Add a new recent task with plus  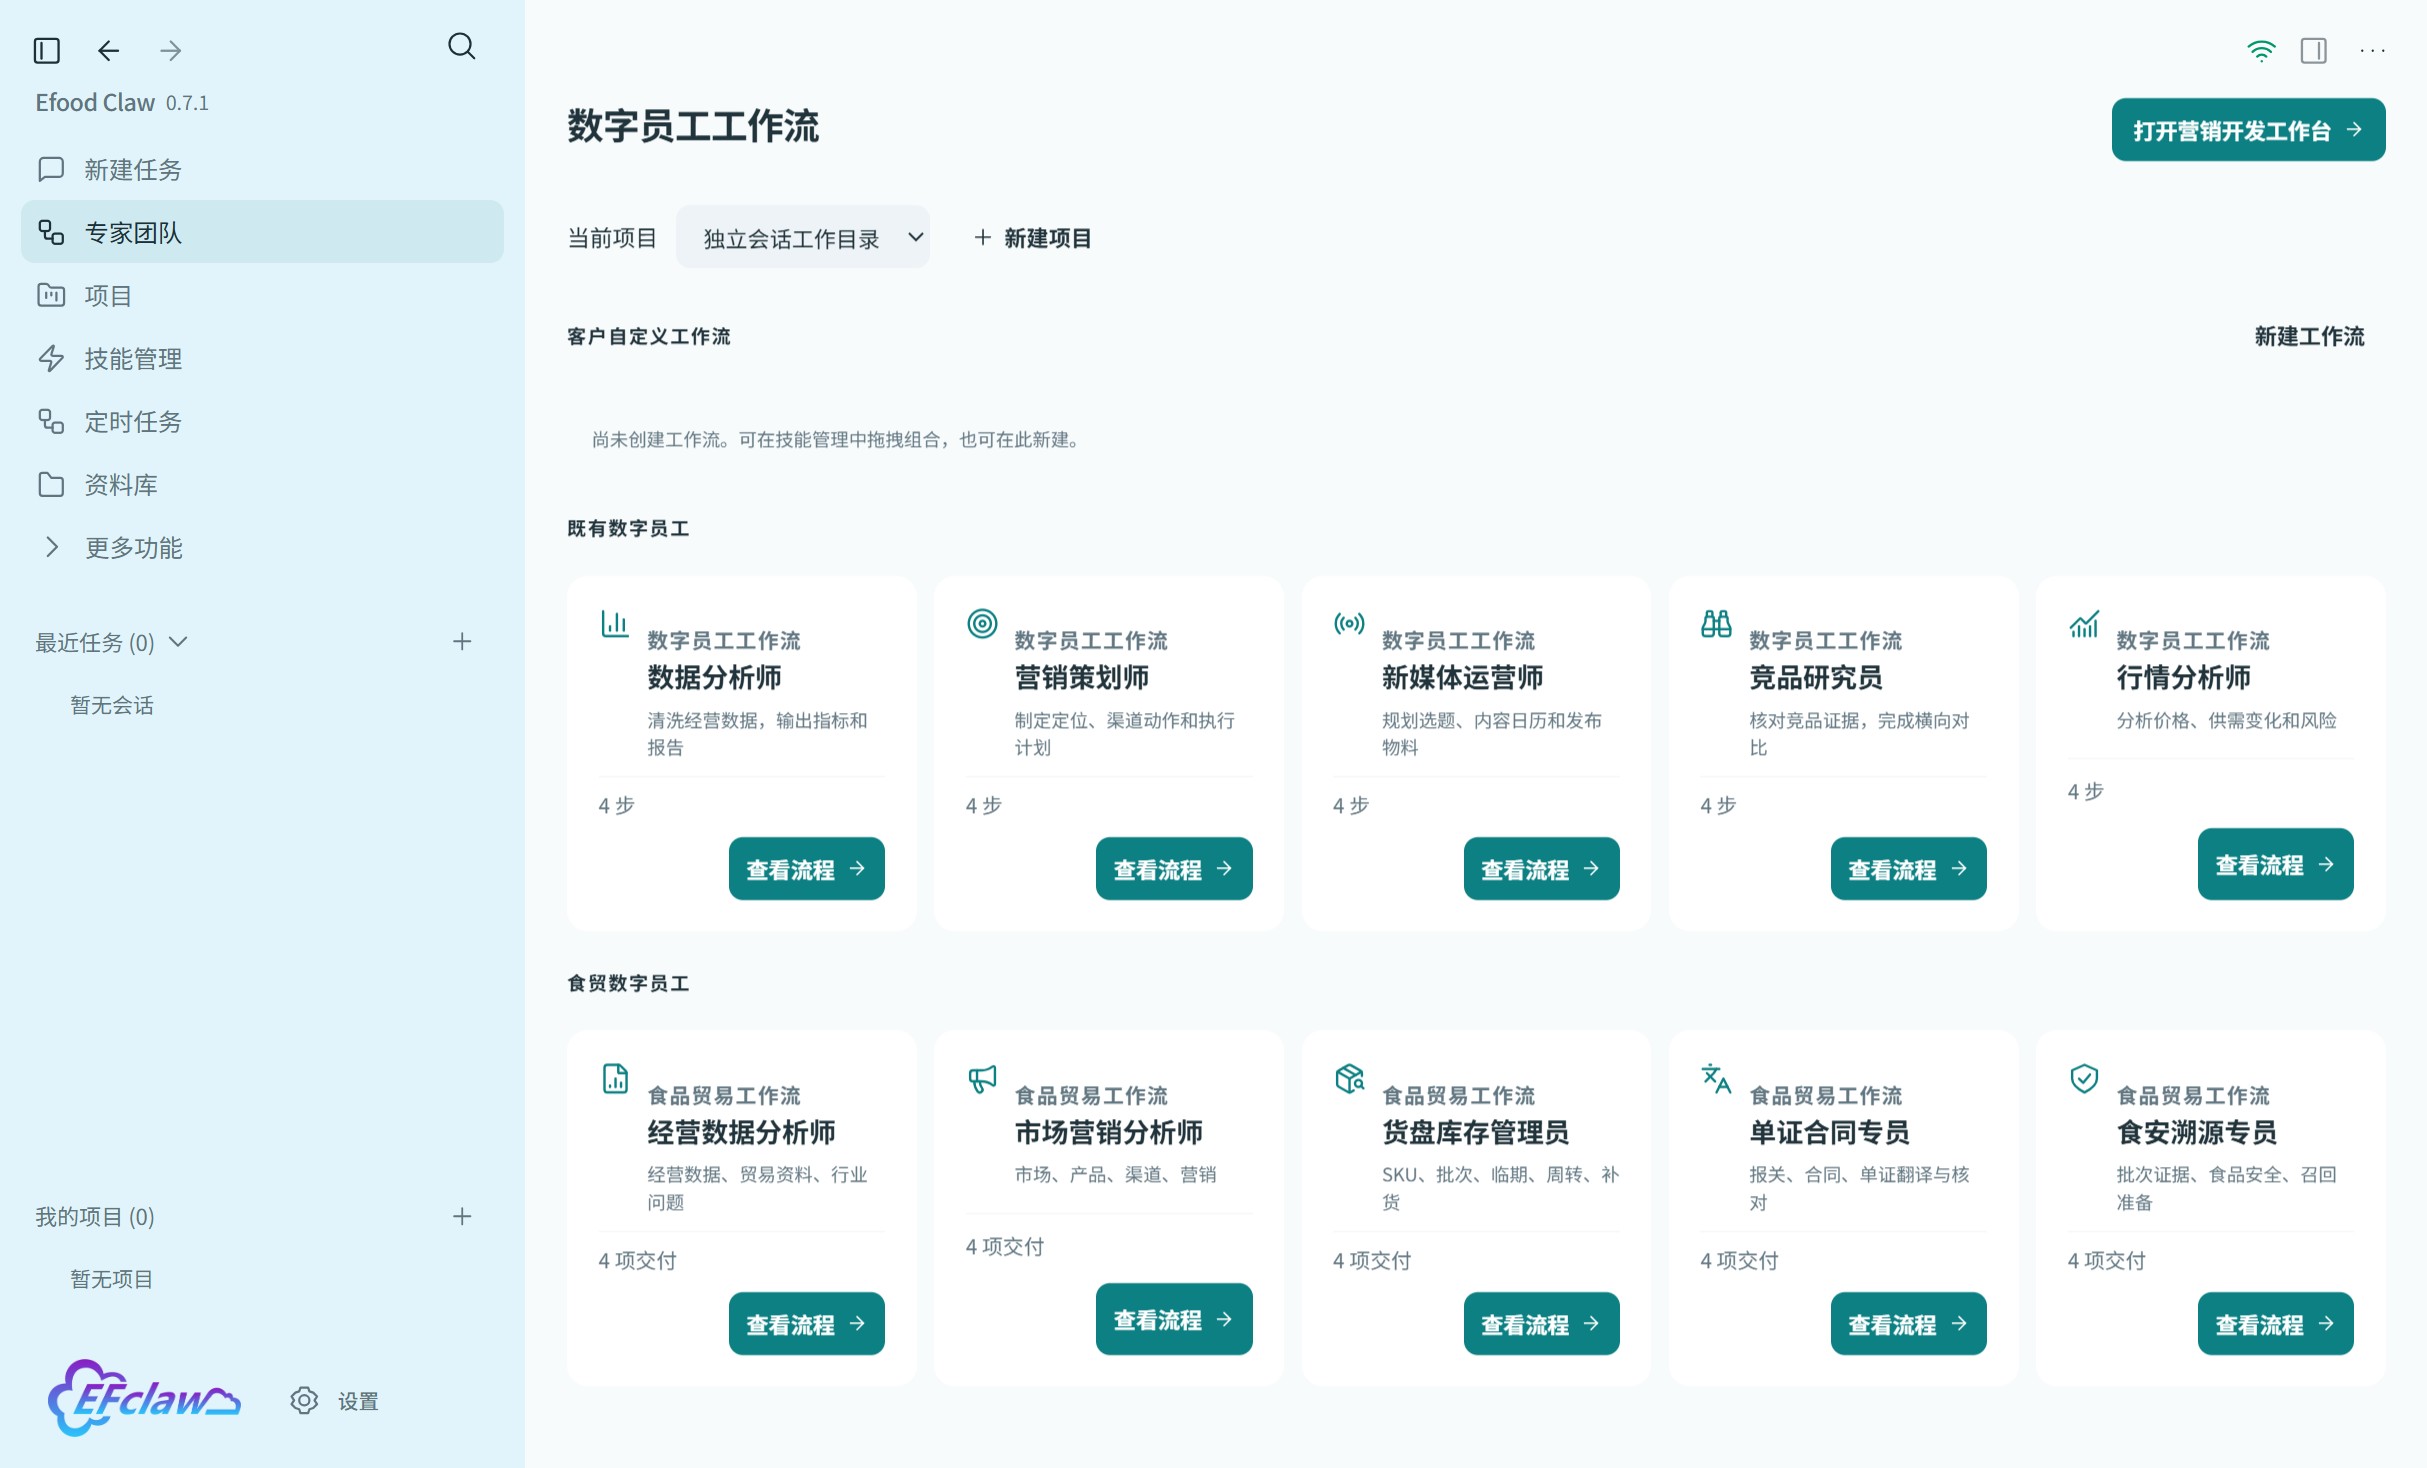(462, 642)
